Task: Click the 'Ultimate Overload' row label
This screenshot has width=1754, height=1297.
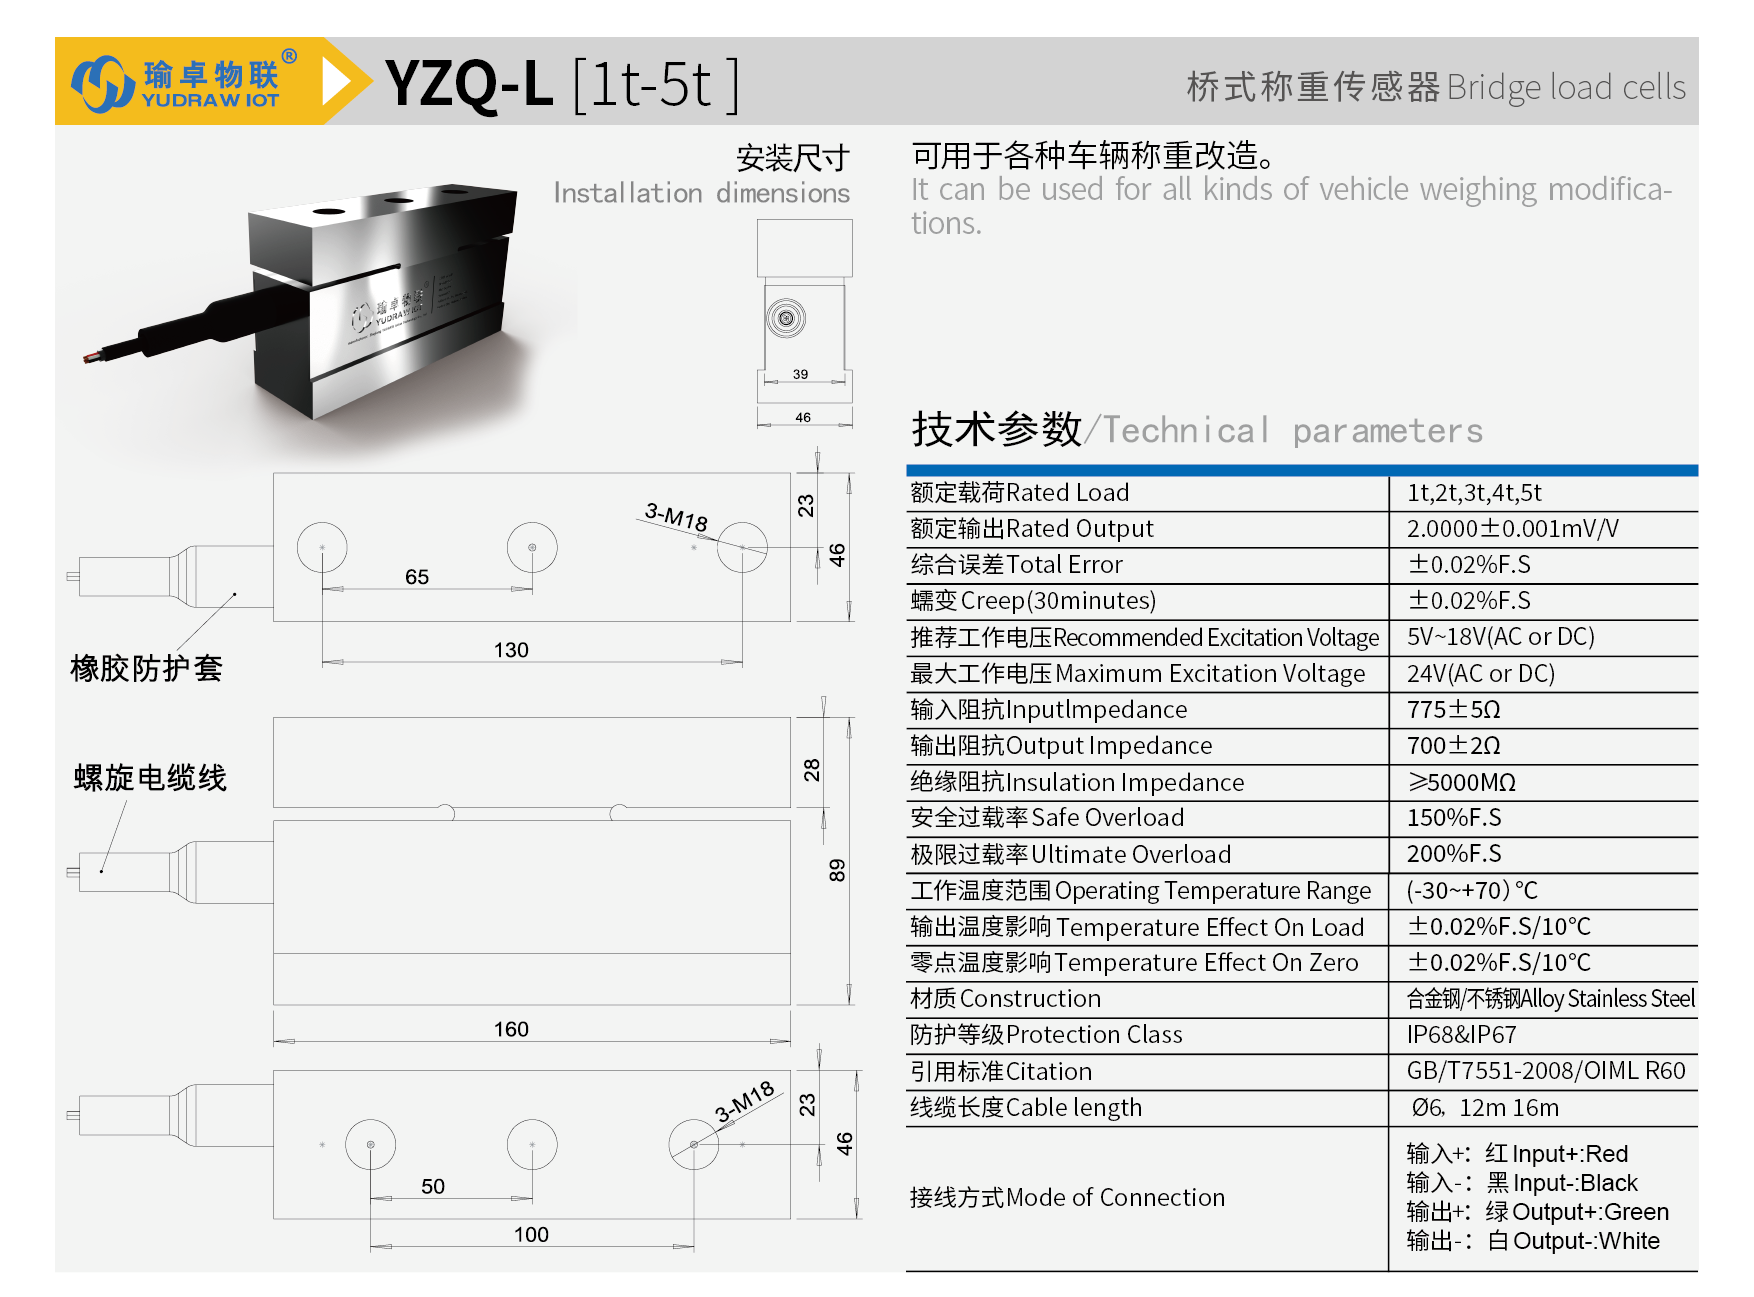Action: pyautogui.click(x=1070, y=854)
